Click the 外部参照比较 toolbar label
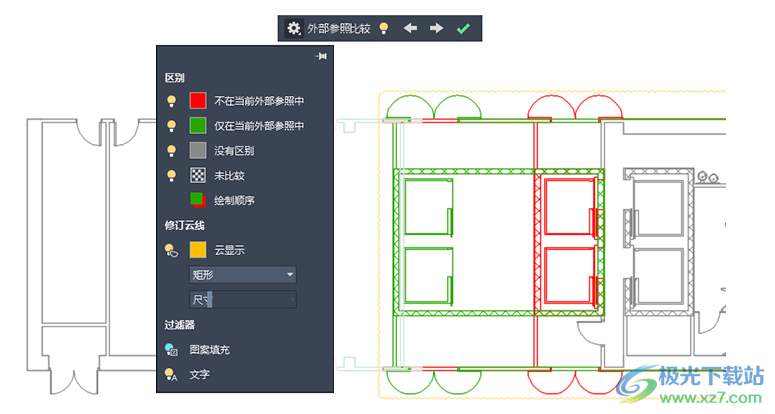Screen dimensions: 775x414 [x=339, y=29]
